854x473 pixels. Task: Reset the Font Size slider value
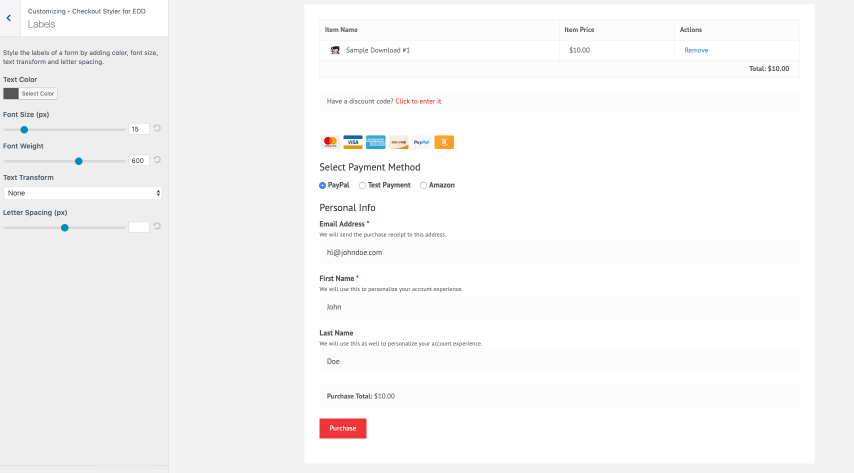pos(157,129)
